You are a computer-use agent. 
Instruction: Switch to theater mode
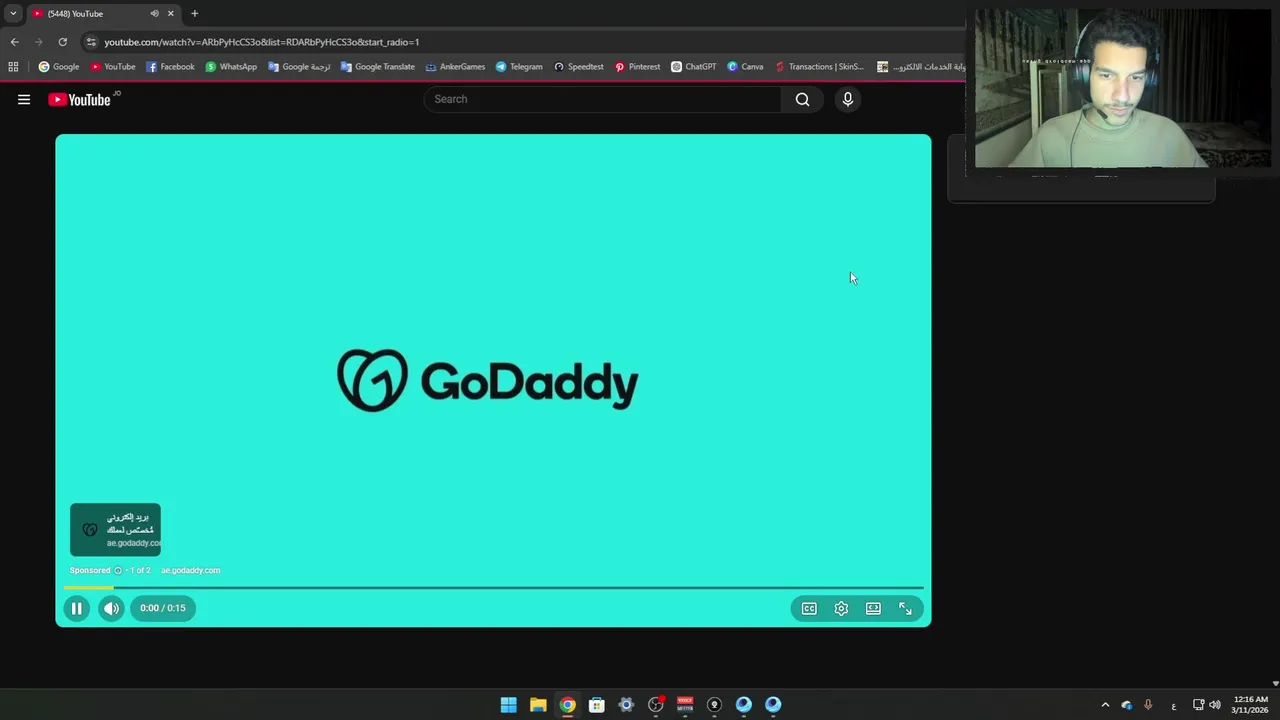pos(873,608)
